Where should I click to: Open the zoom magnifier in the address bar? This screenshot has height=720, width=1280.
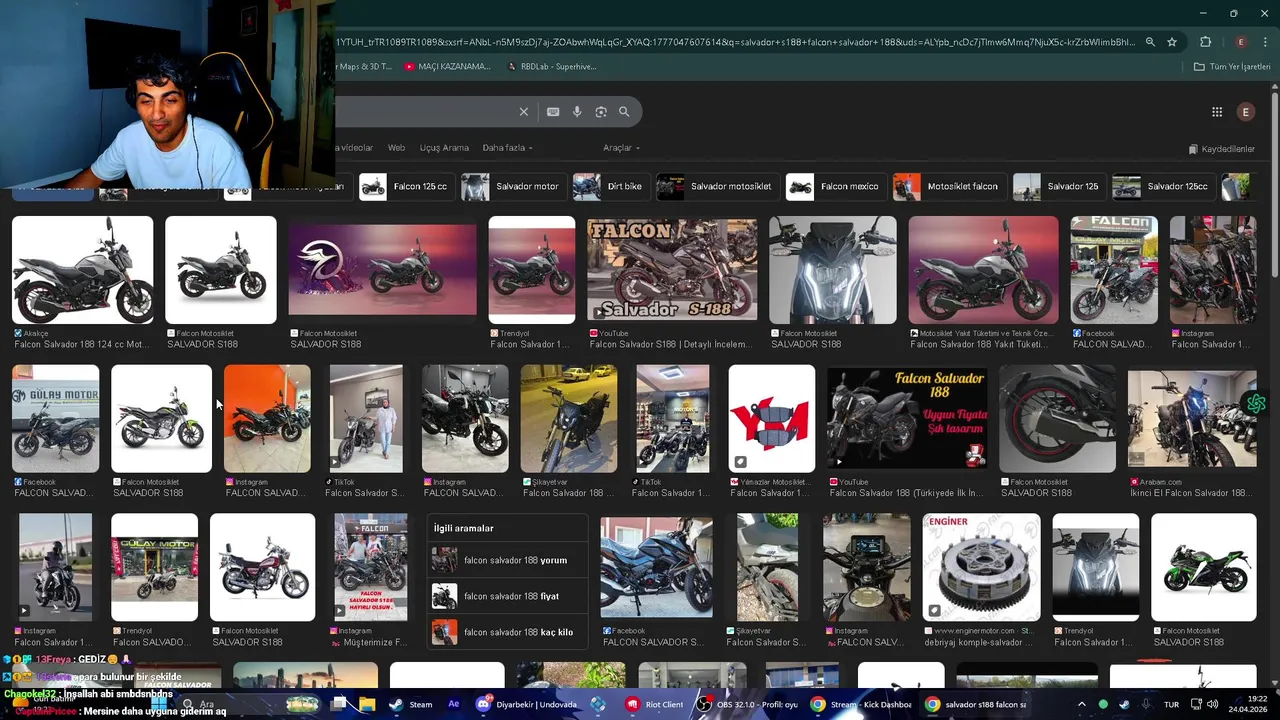click(1150, 42)
